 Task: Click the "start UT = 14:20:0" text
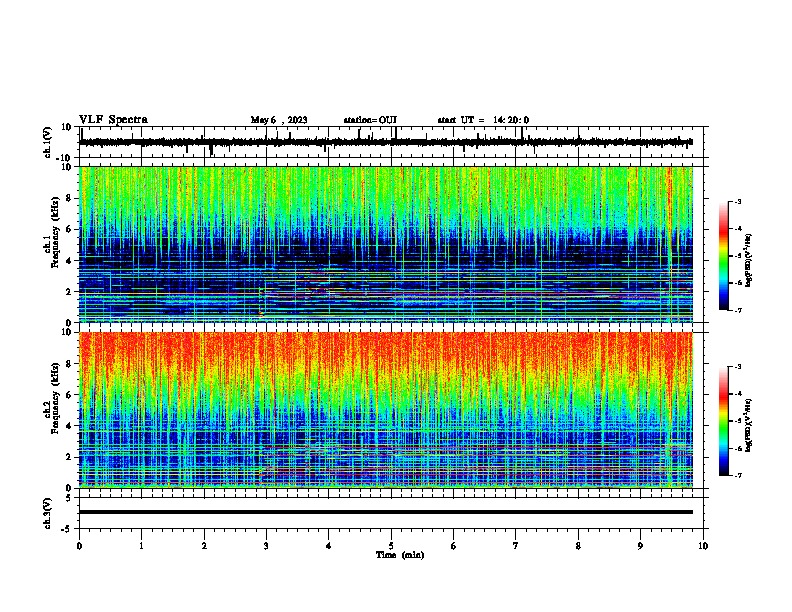[x=483, y=120]
